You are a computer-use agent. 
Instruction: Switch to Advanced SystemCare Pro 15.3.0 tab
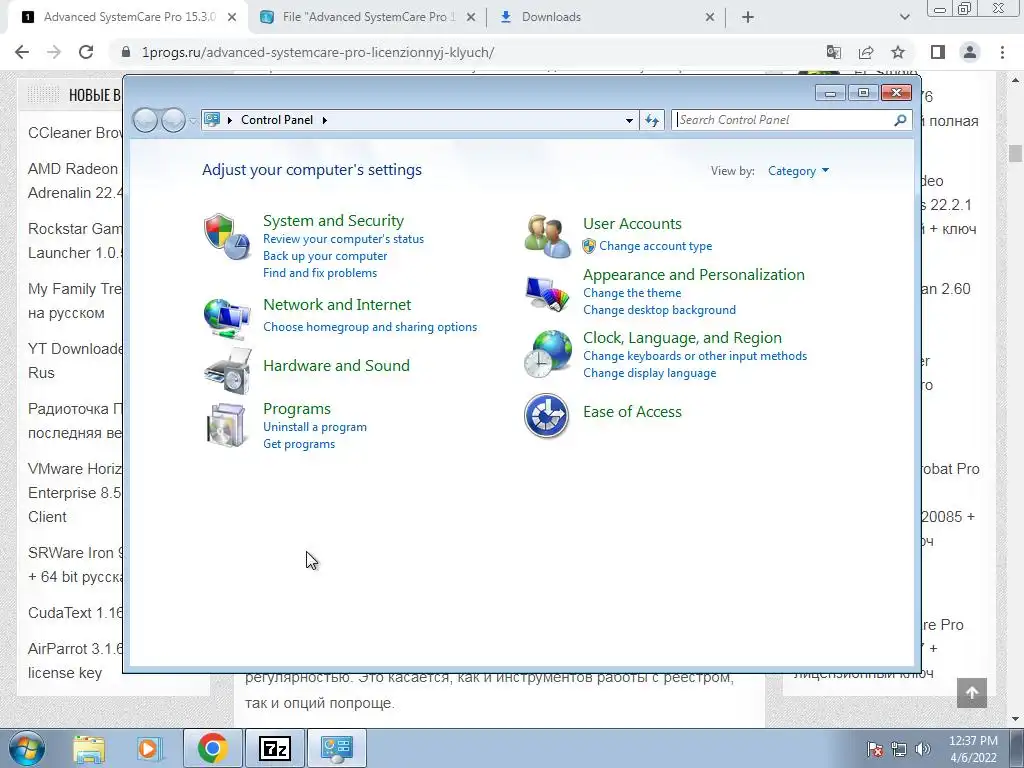pos(129,17)
